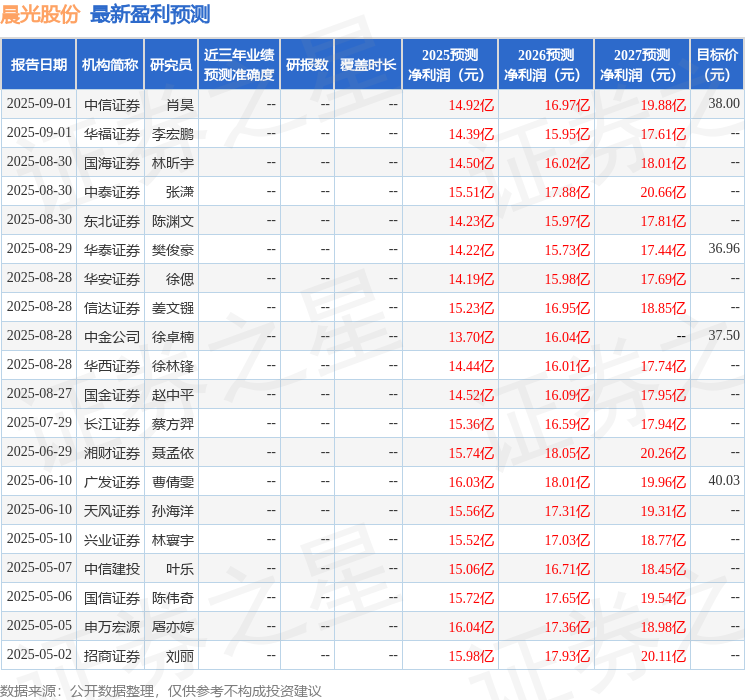Click 湘财证券 institution cell
Viewport: 745px width, 700px height.
click(112, 453)
